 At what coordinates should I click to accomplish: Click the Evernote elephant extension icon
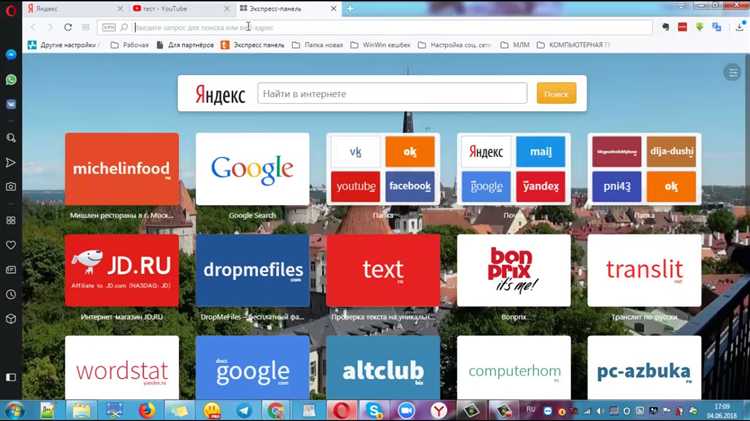pos(665,27)
